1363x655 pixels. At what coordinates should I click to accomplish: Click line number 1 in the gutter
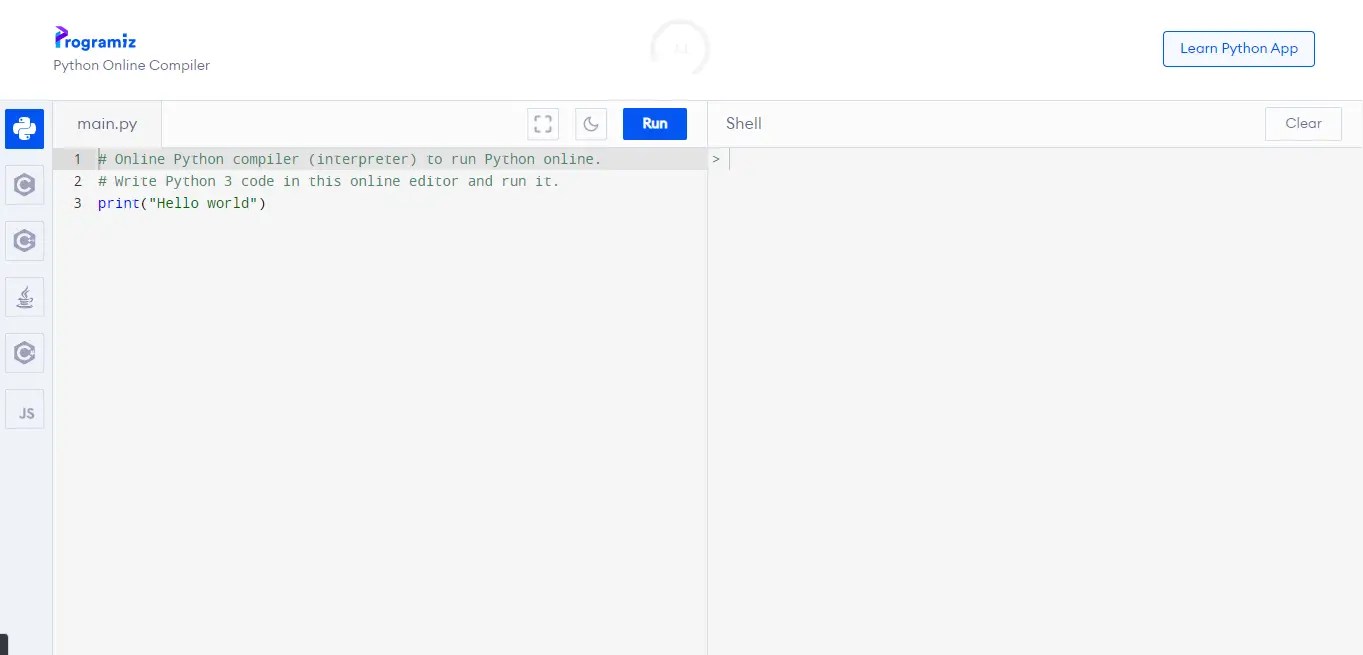pyautogui.click(x=77, y=159)
